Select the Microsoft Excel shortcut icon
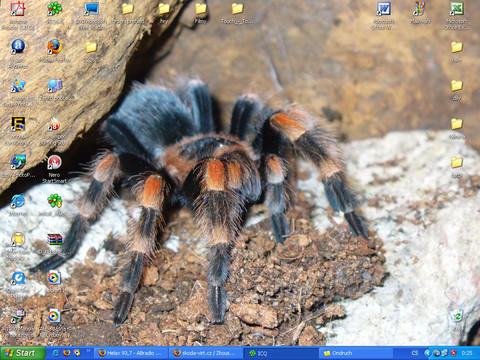This screenshot has height=360, width=480. pyautogui.click(x=457, y=15)
